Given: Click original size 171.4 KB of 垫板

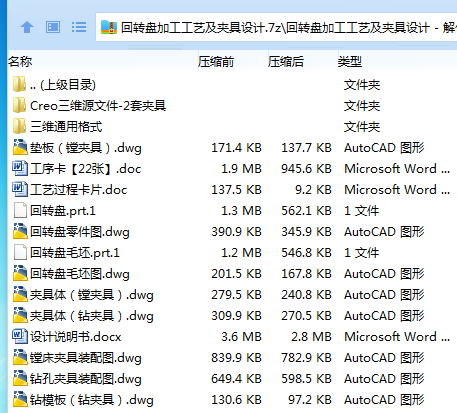Looking at the screenshot, I should (x=236, y=148).
